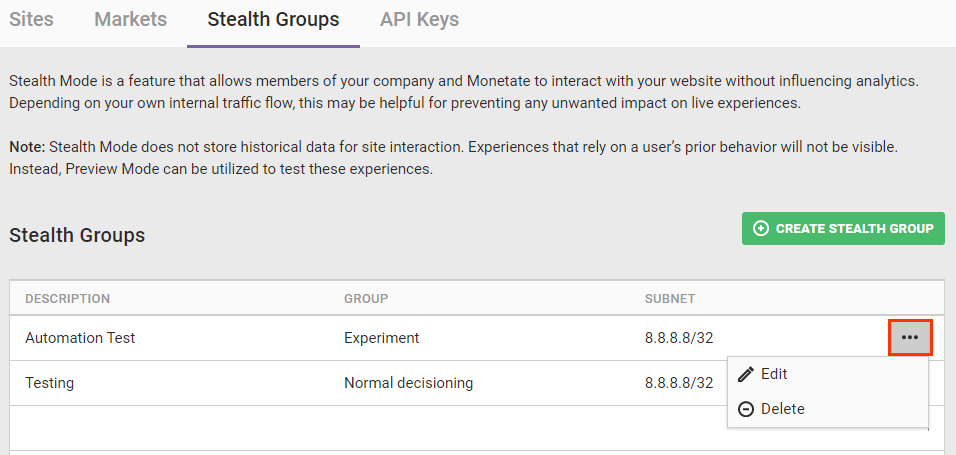Click the Experiment group cell
The image size is (956, 455).
[382, 338]
